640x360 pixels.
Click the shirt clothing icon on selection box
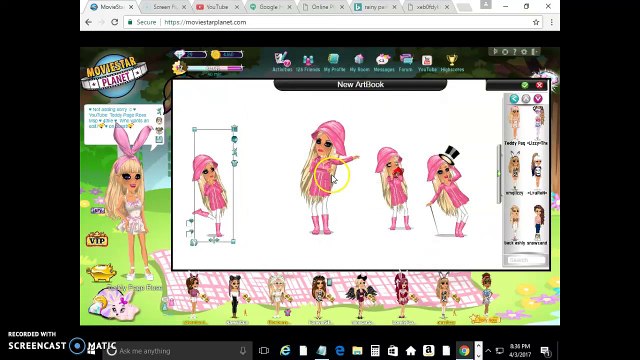(234, 163)
